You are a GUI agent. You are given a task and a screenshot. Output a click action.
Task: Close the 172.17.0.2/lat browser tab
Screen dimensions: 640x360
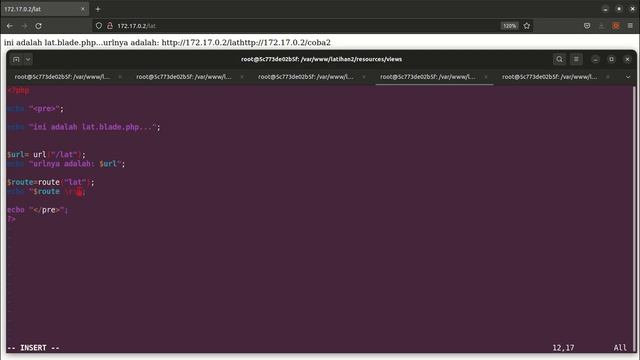pos(83,9)
